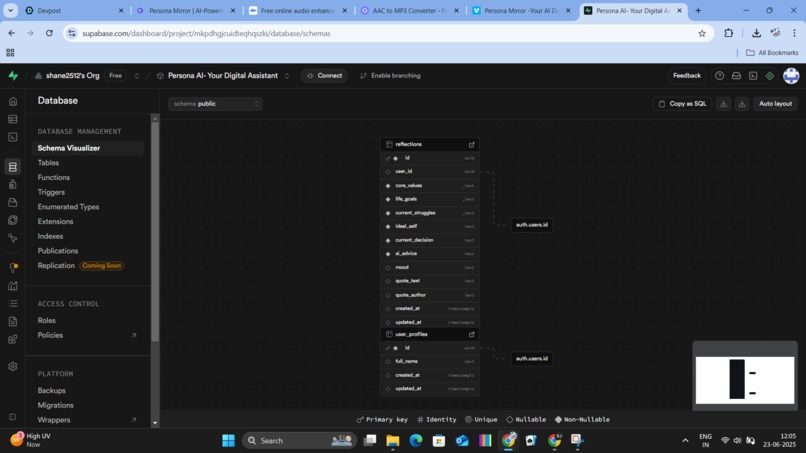806x453 pixels.
Task: Open Wrappers under Platform
Action: (x=53, y=420)
